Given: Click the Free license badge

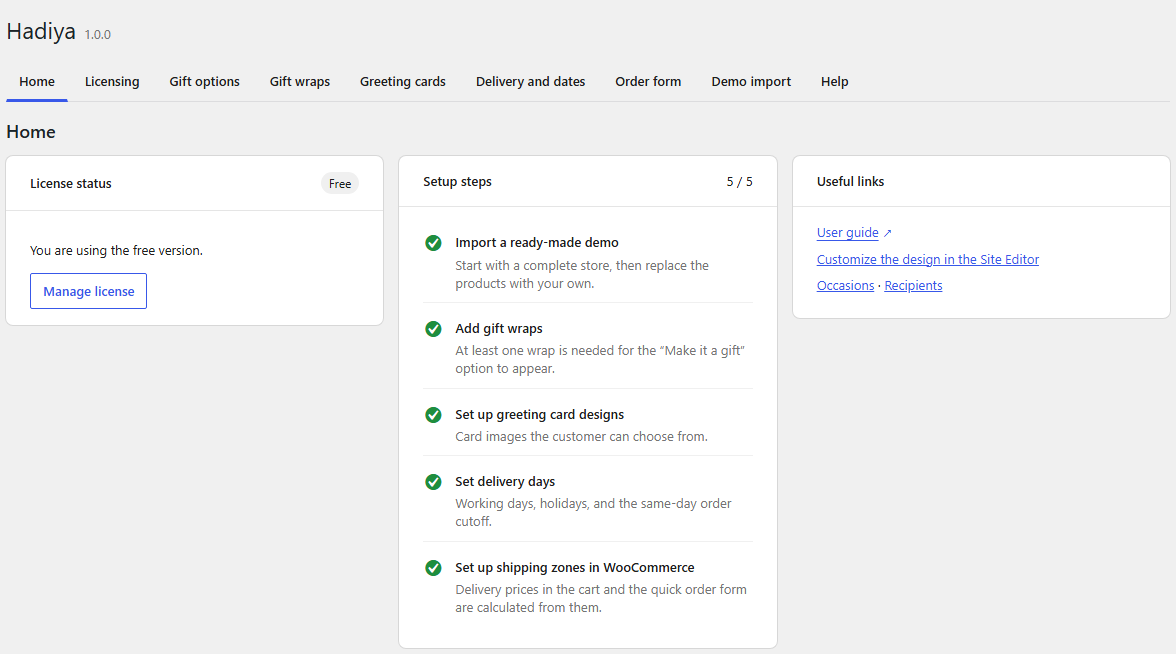Looking at the screenshot, I should click(x=340, y=184).
